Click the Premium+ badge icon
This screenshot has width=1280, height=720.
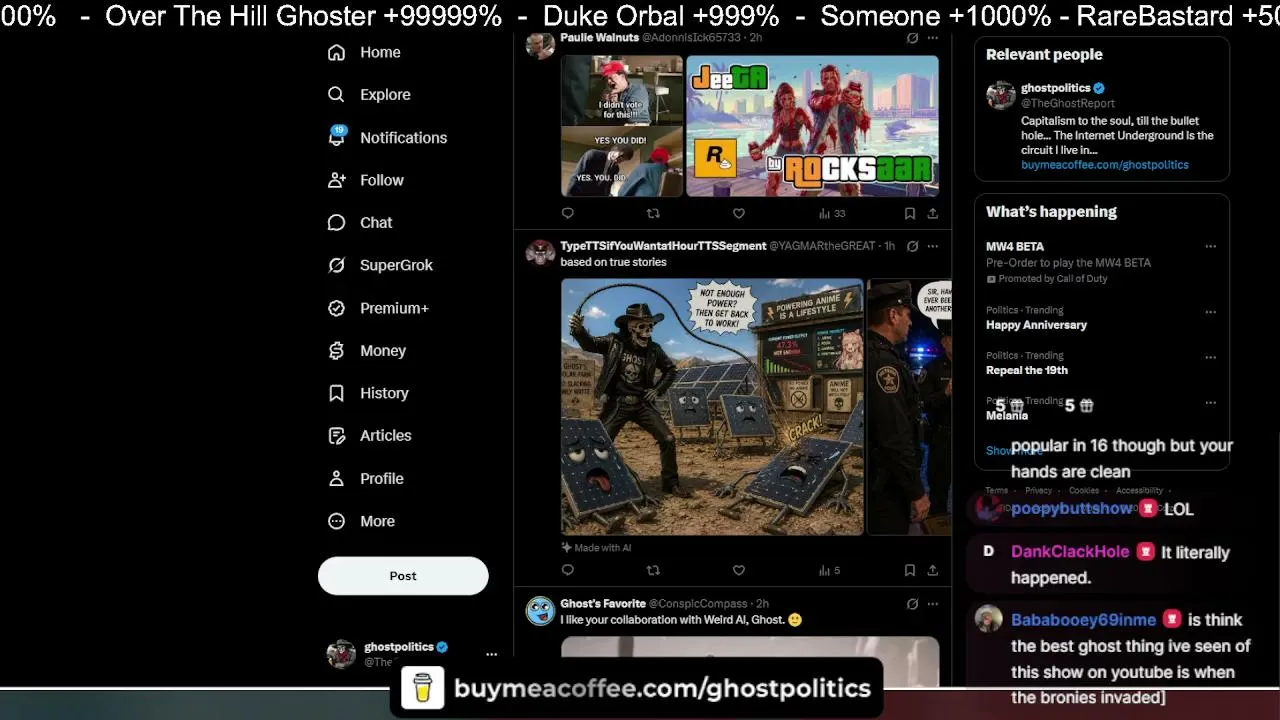coord(337,308)
